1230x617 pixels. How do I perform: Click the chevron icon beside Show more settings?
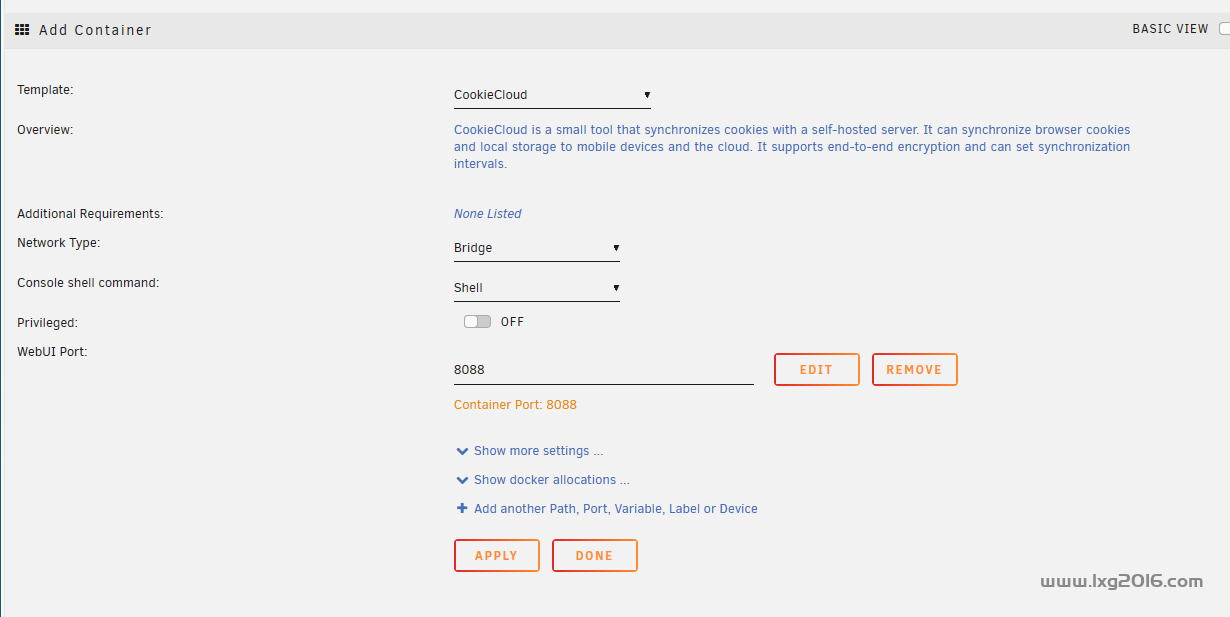pyautogui.click(x=462, y=452)
